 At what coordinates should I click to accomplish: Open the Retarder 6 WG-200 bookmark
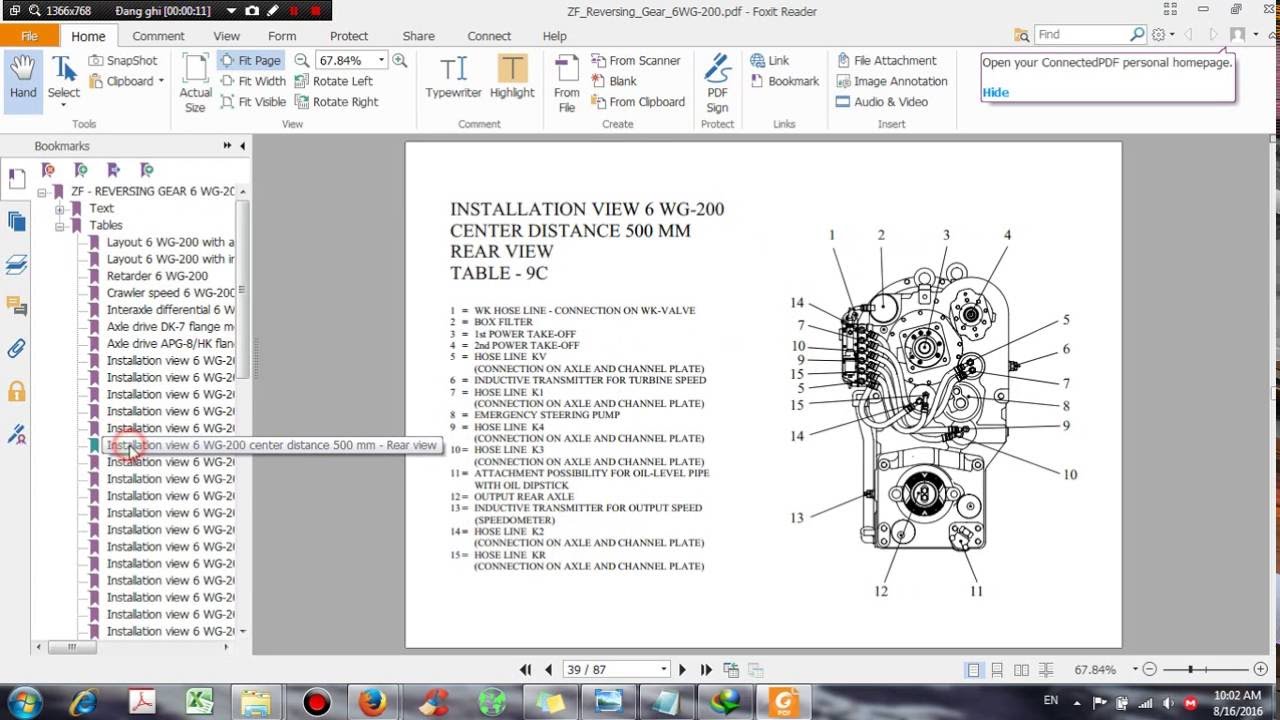coord(157,276)
